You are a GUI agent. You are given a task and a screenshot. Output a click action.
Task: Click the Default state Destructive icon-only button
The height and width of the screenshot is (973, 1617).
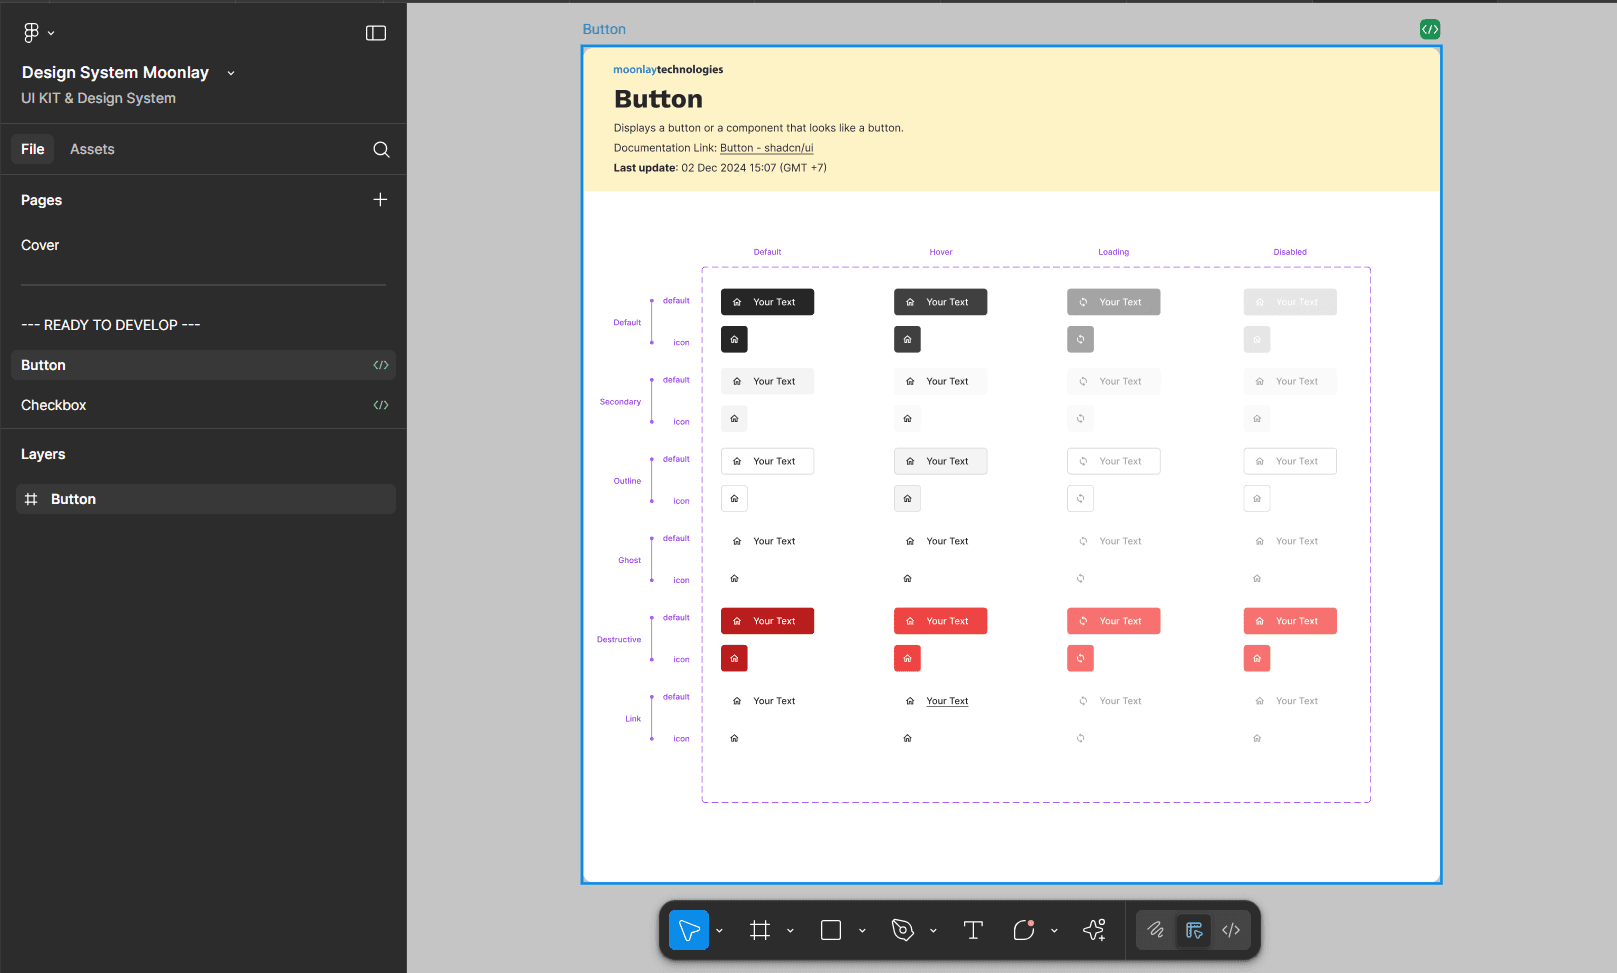coord(734,658)
